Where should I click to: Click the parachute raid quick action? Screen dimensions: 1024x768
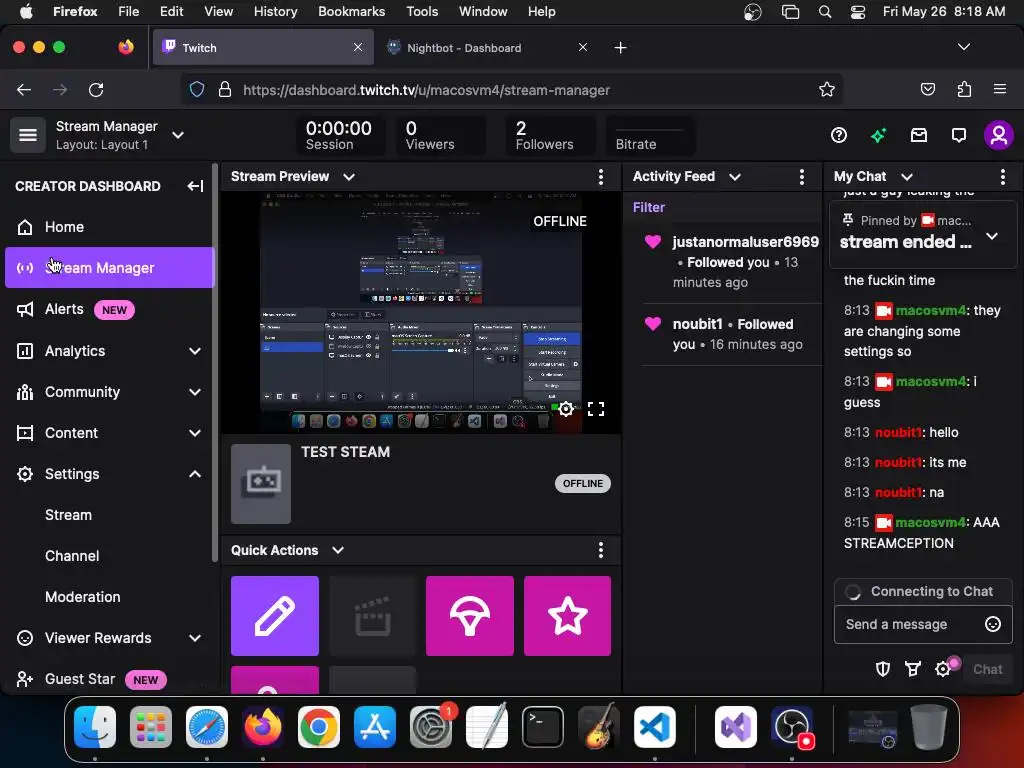[x=470, y=616]
